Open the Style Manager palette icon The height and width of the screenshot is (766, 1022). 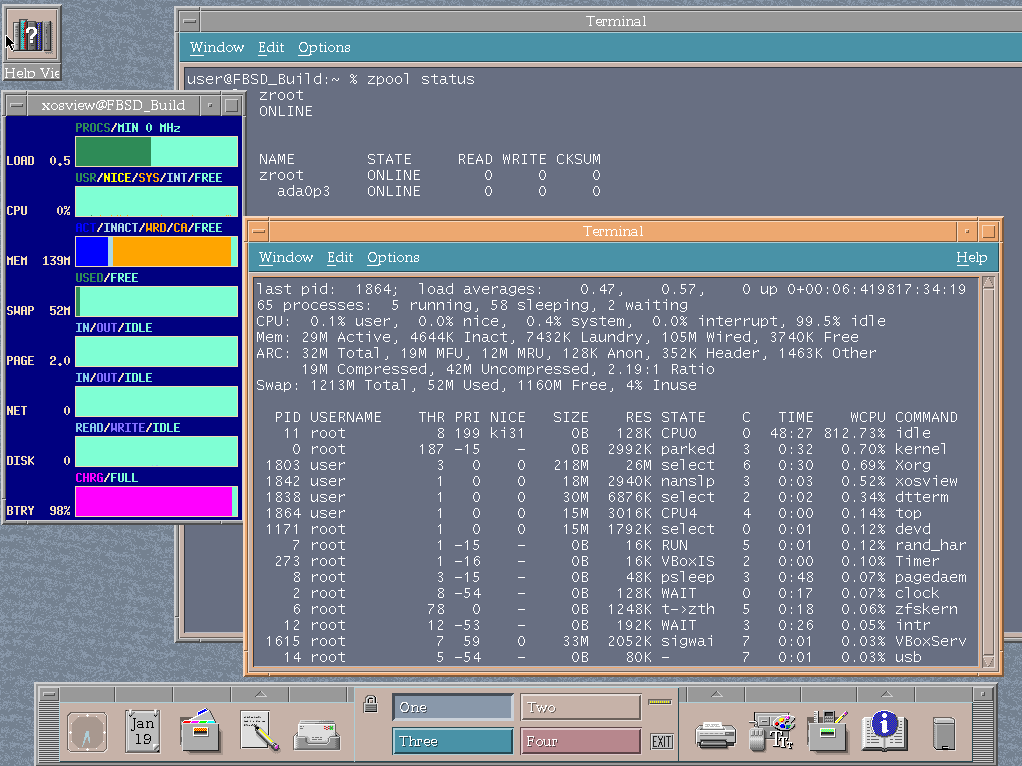click(x=772, y=732)
